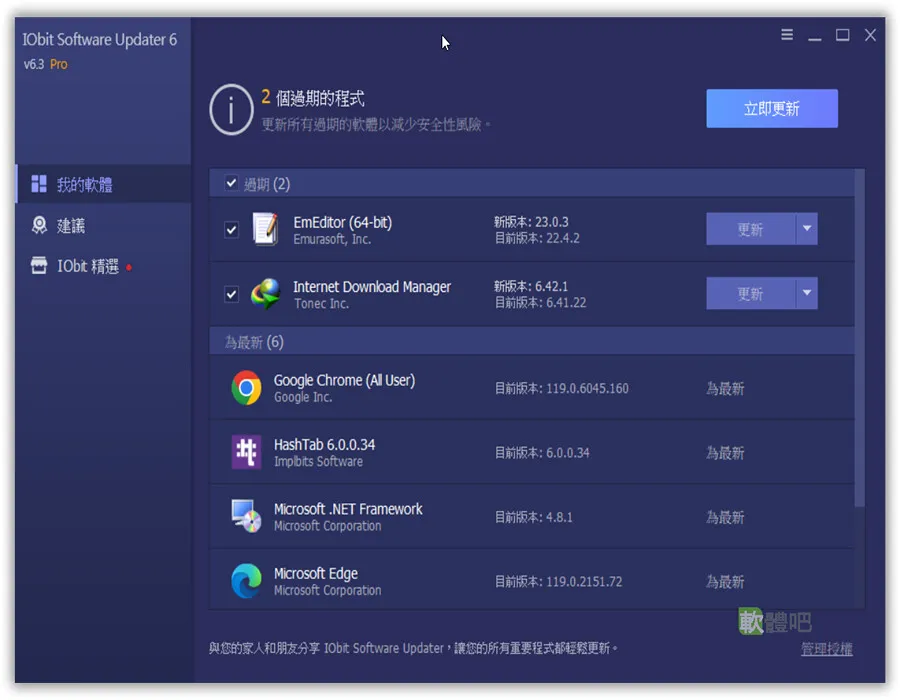Uncheck the EmEditor (64-bit) checkbox
The height and width of the screenshot is (700, 900).
tap(231, 230)
